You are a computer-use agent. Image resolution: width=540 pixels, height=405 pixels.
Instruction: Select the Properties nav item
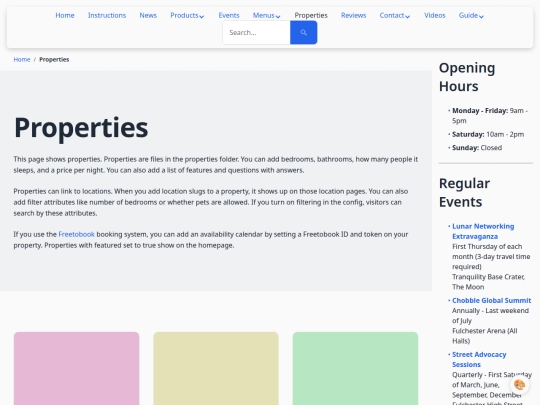pyautogui.click(x=311, y=15)
